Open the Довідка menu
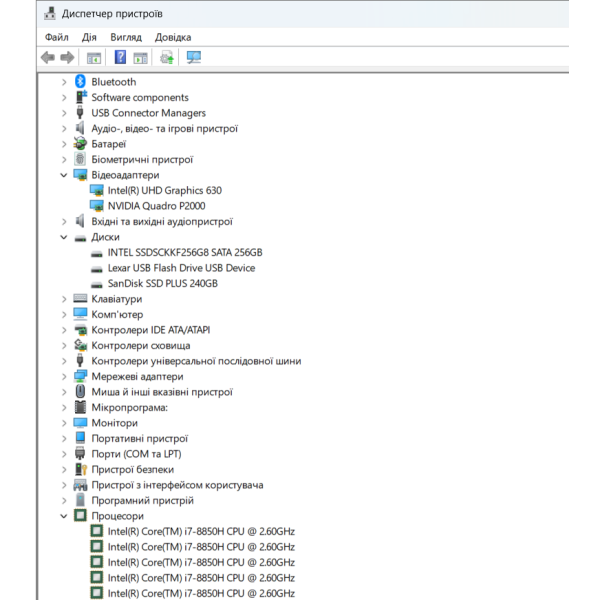 pyautogui.click(x=173, y=37)
